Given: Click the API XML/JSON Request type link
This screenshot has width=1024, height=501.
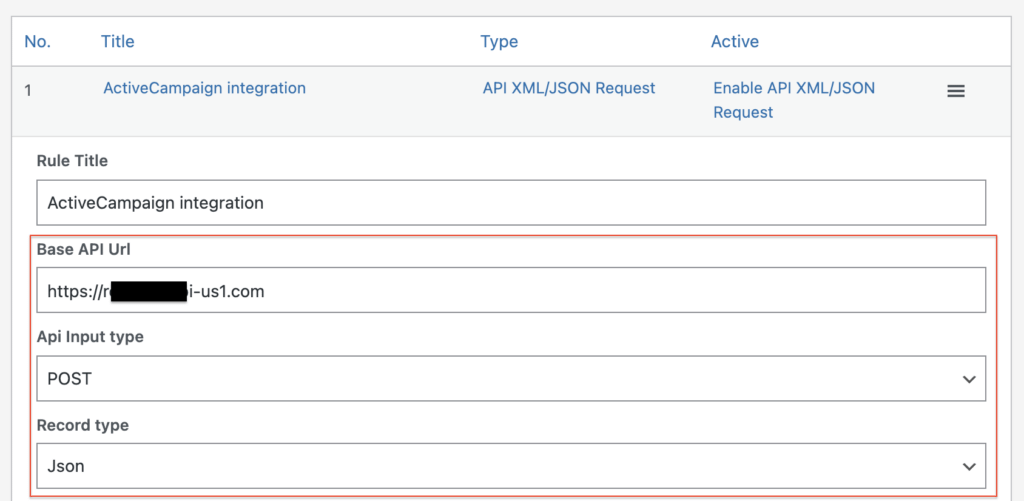Looking at the screenshot, I should click(568, 88).
